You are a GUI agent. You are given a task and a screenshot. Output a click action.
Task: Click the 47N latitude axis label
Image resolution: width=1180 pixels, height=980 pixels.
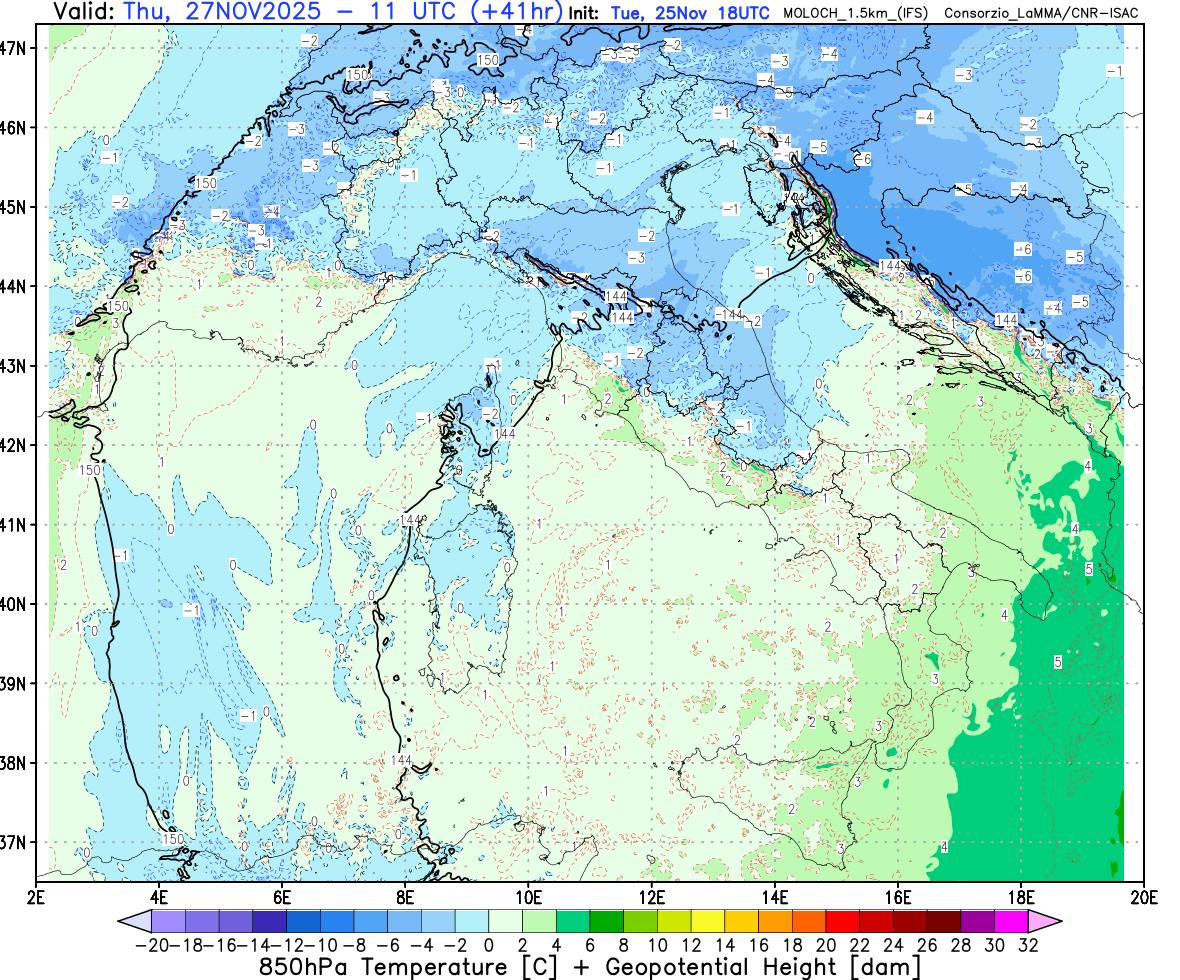[17, 48]
